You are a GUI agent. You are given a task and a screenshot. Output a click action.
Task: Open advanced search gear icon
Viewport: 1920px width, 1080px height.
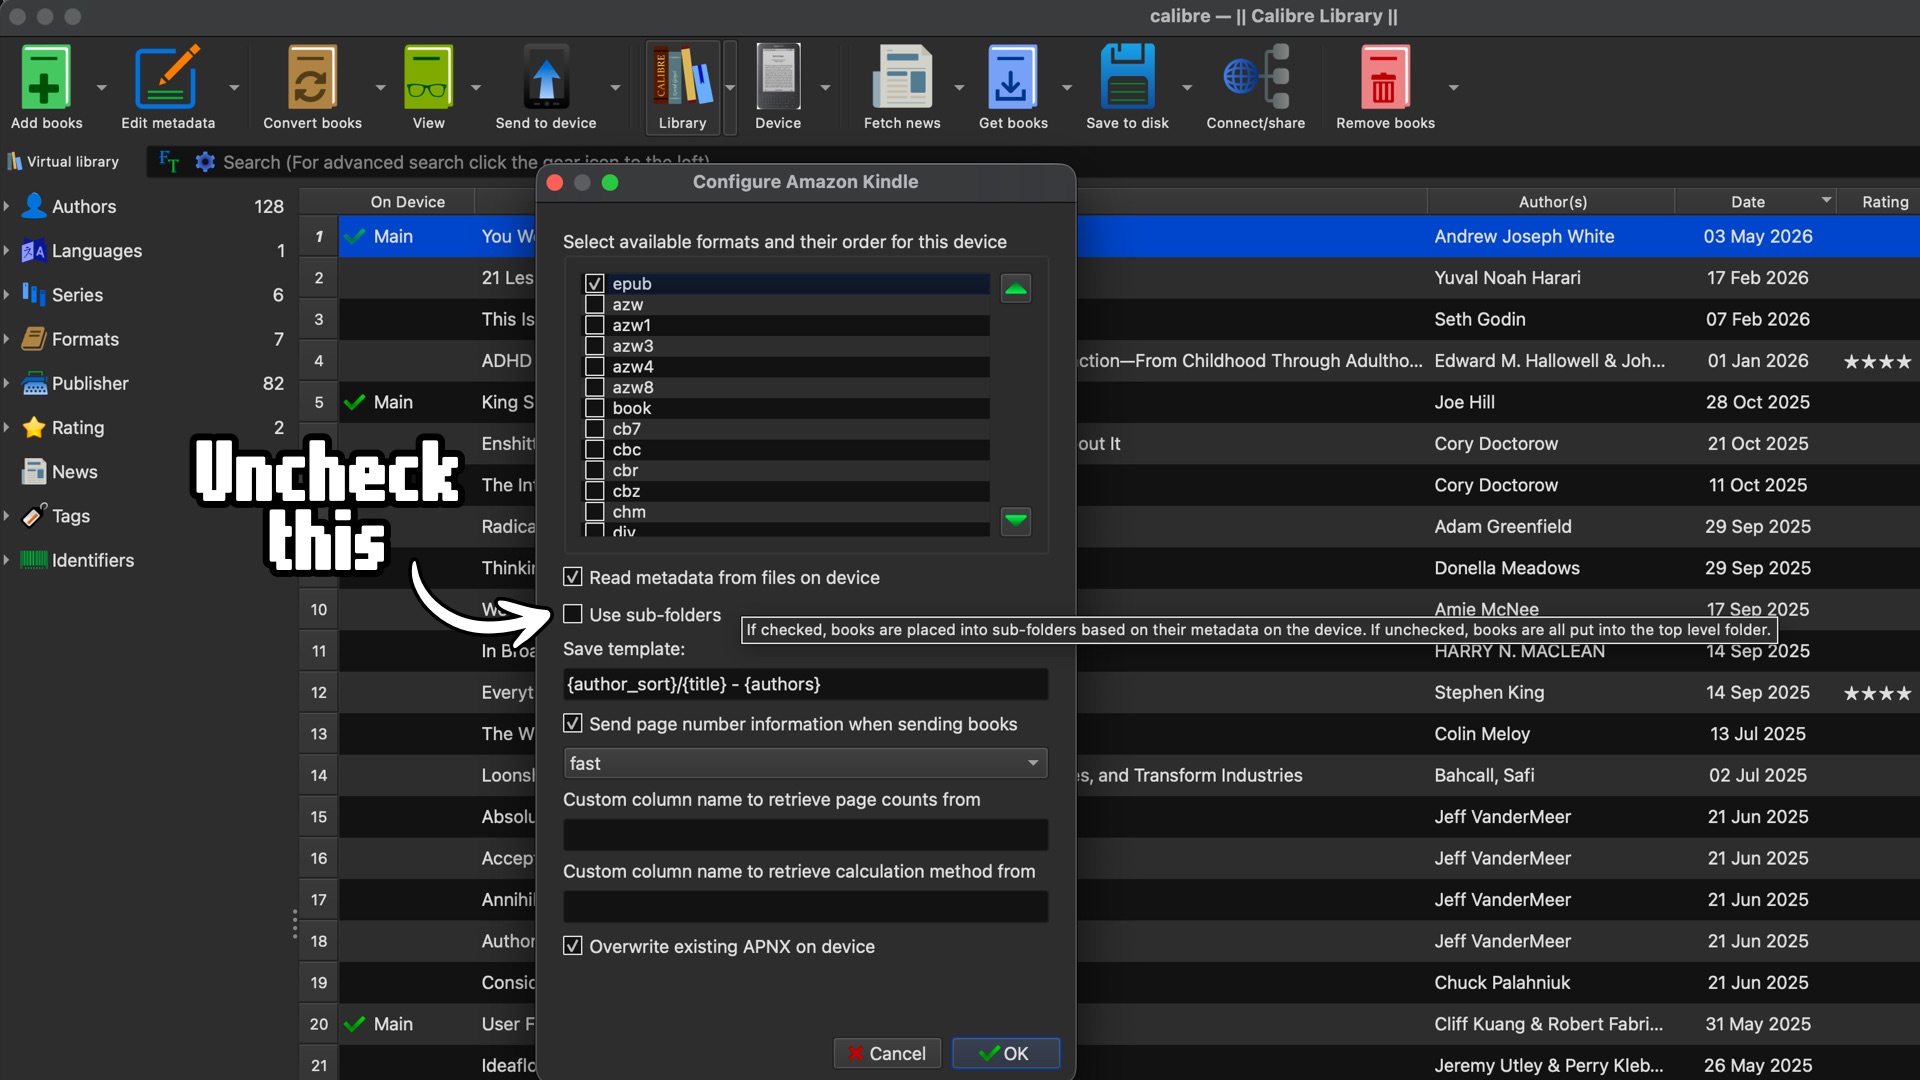(x=205, y=162)
